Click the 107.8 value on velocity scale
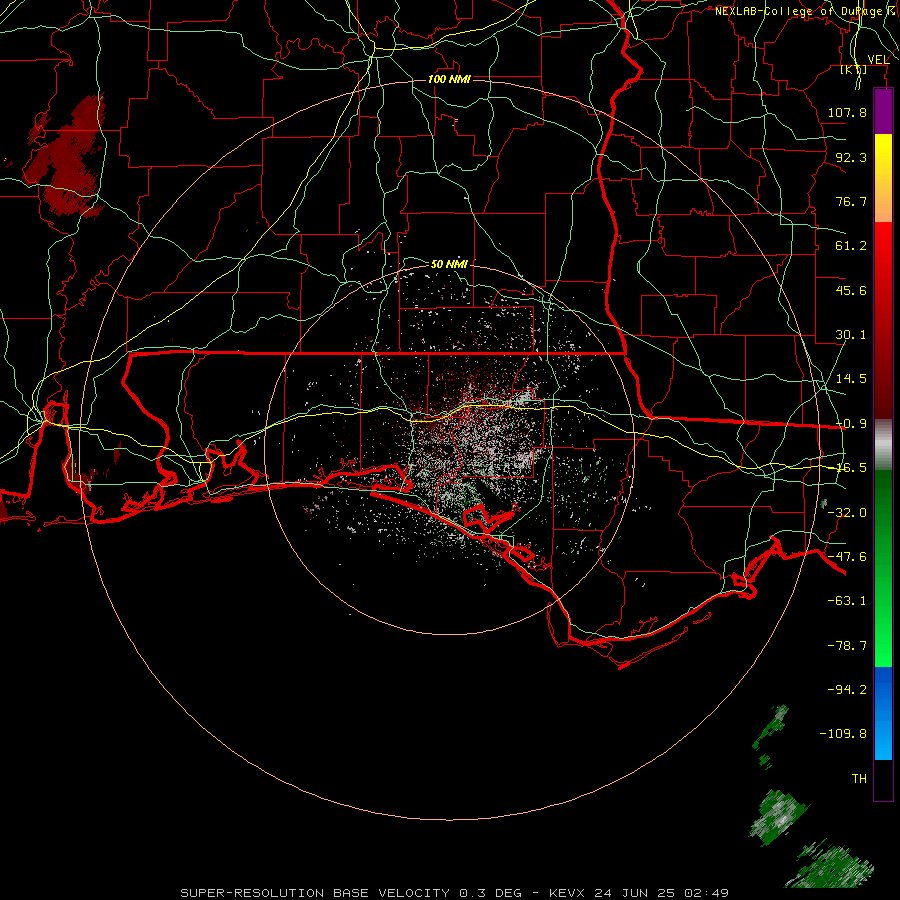Screen dimensions: 900x900 (847, 112)
